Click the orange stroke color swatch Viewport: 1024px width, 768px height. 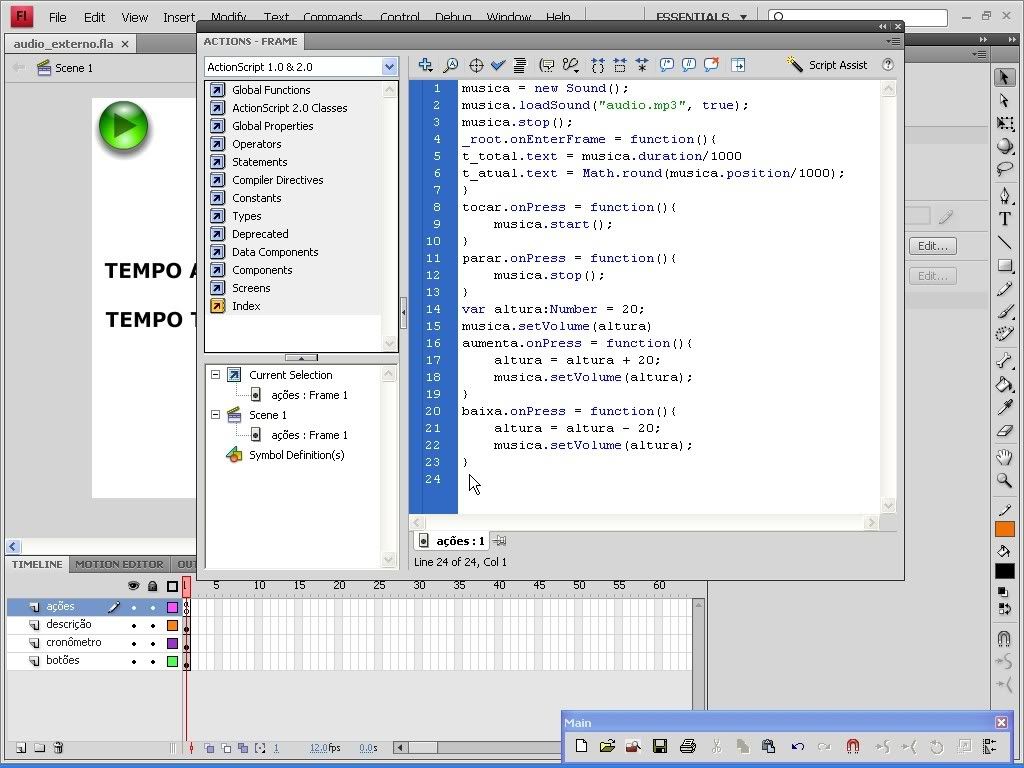tap(1005, 530)
